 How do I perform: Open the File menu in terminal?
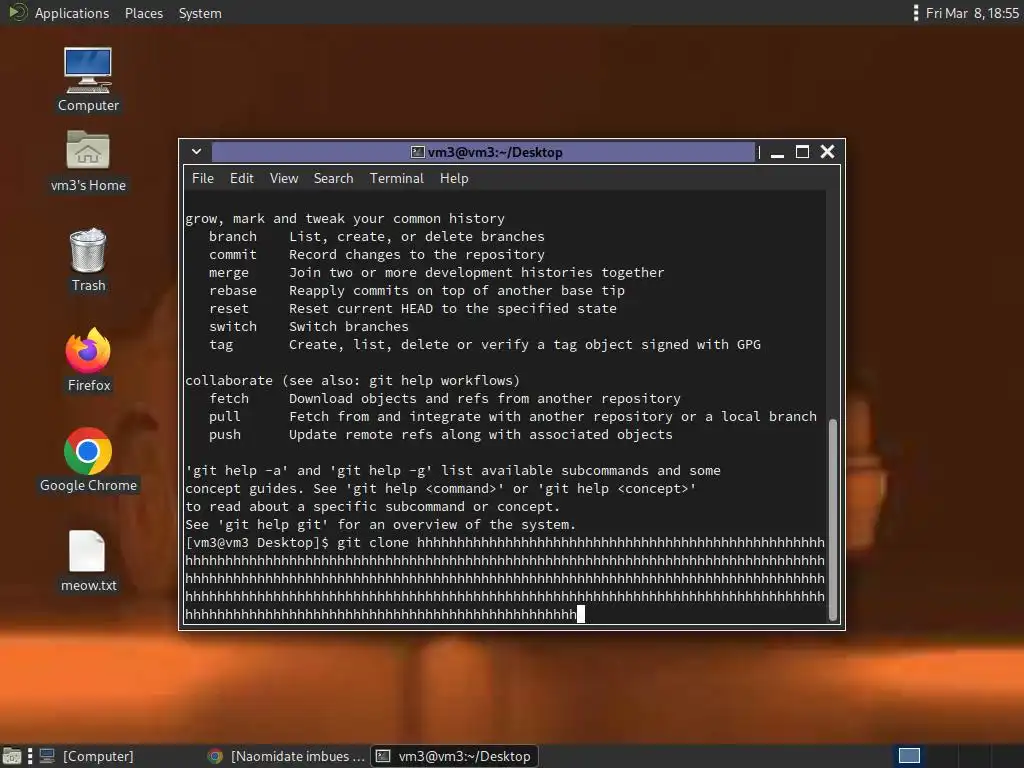202,178
